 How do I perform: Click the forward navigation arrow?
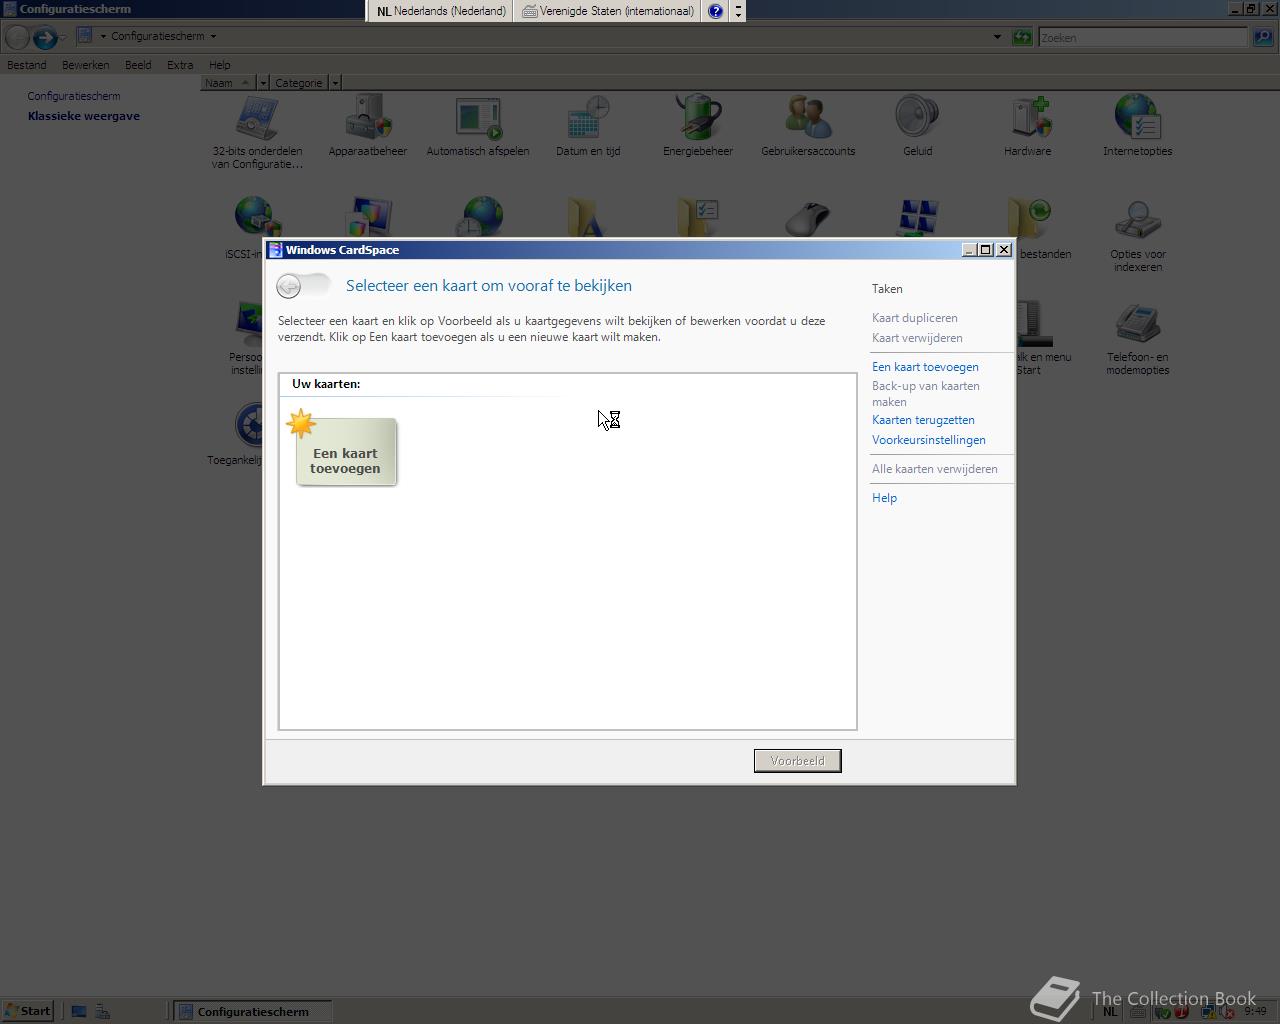click(44, 37)
